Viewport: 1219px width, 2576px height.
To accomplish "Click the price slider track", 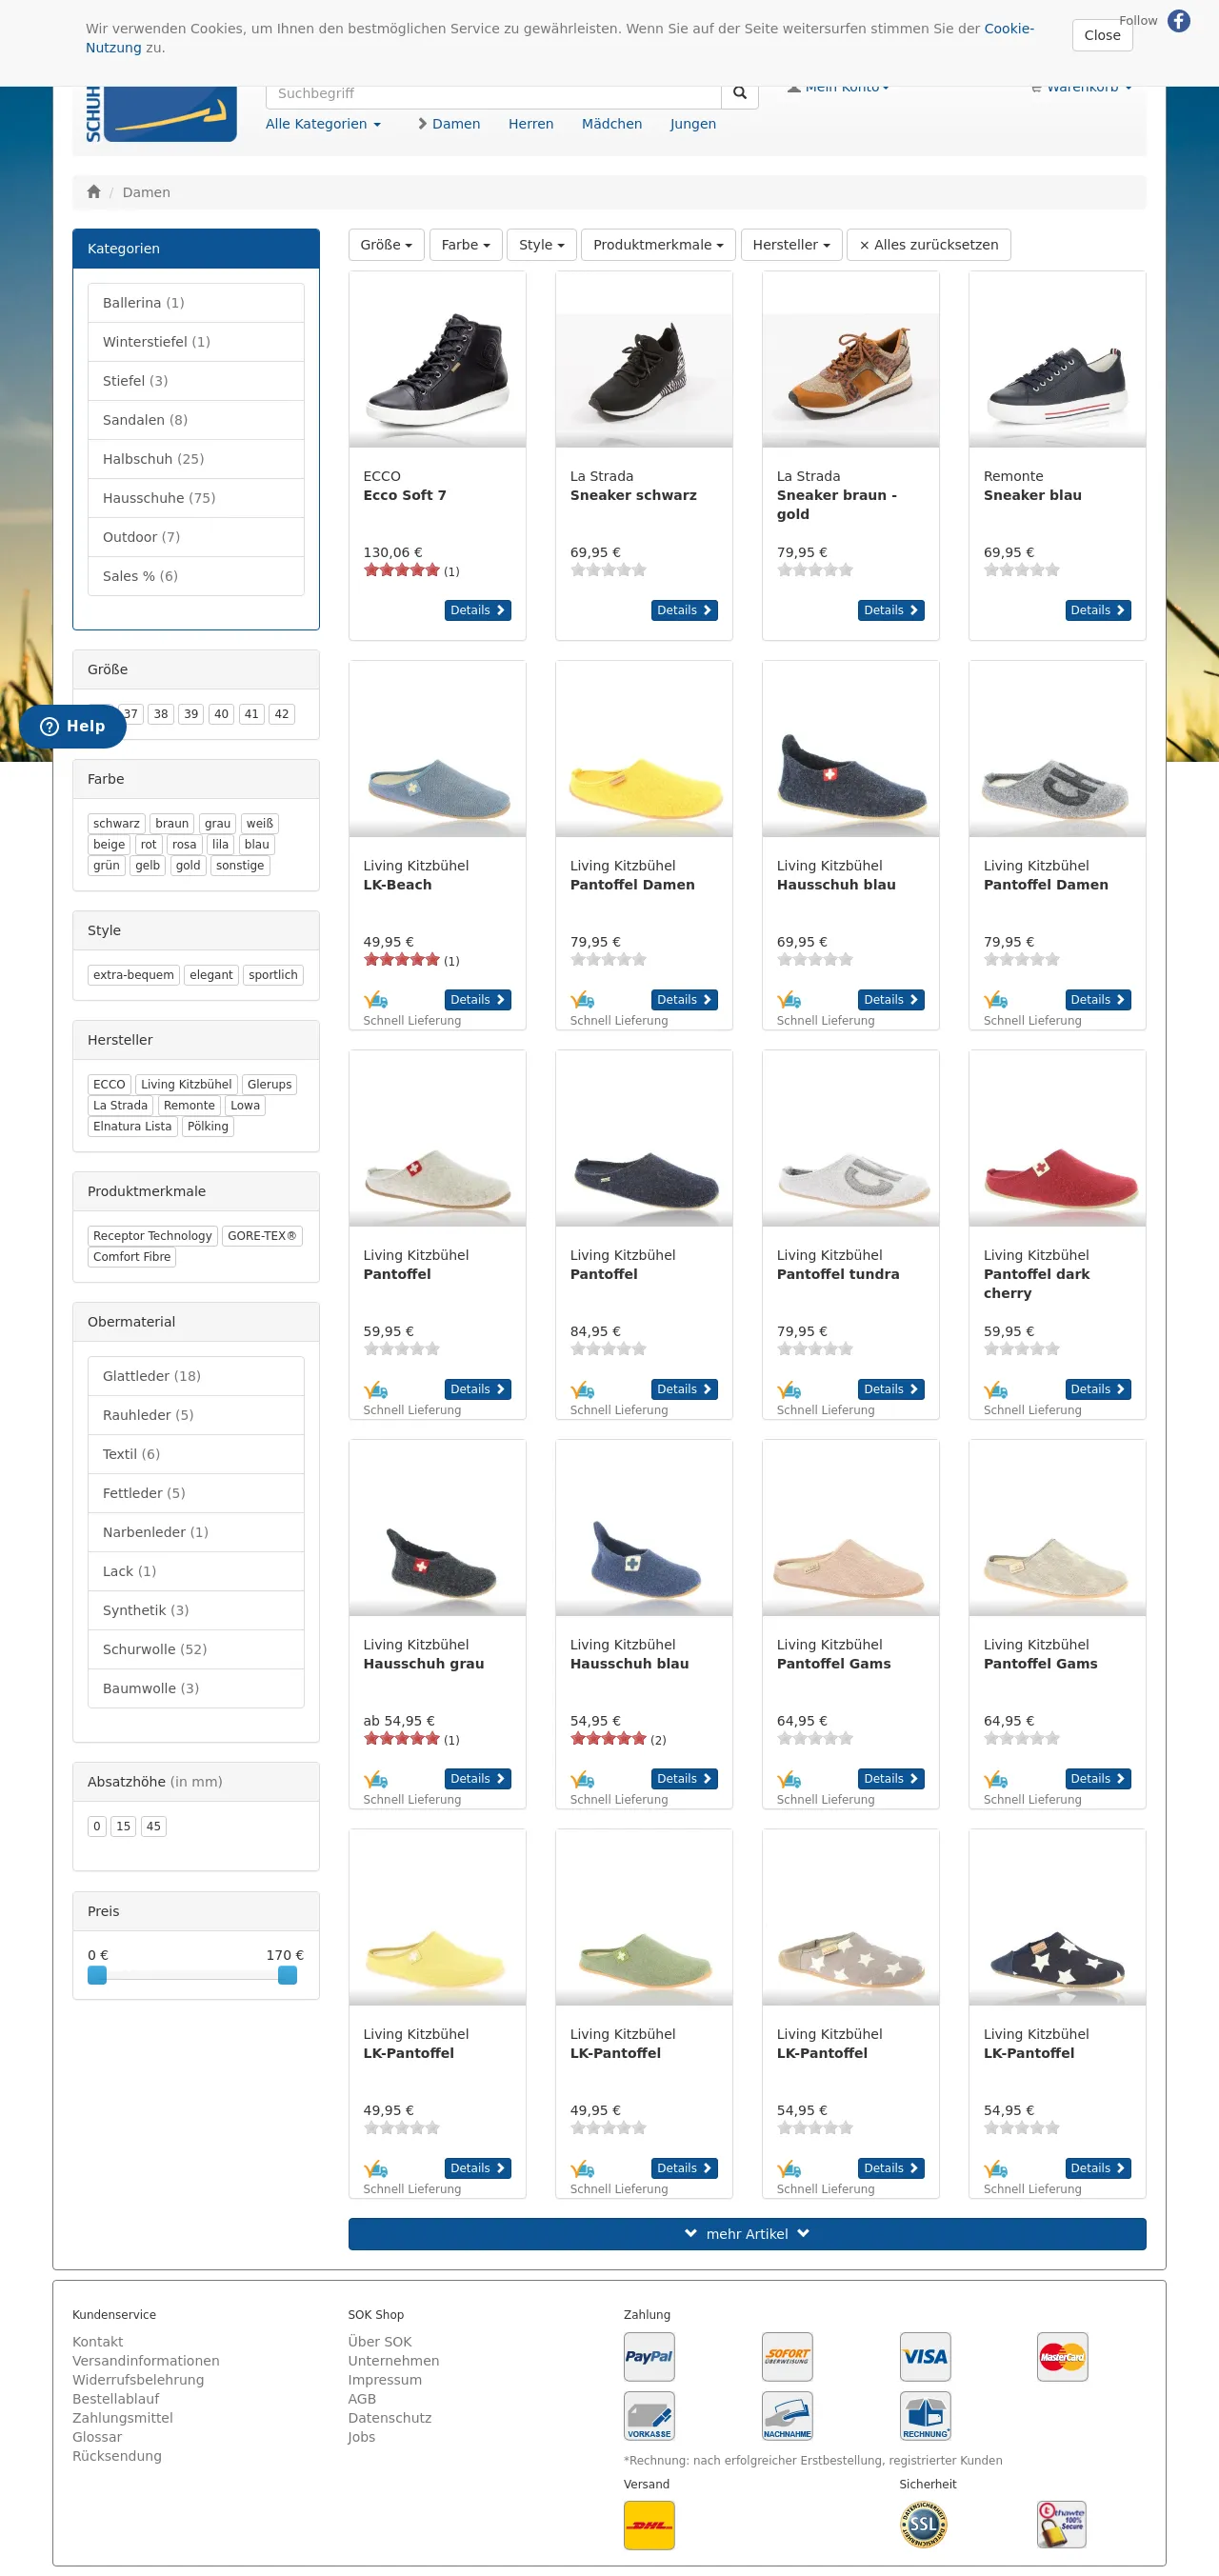I will [192, 1975].
